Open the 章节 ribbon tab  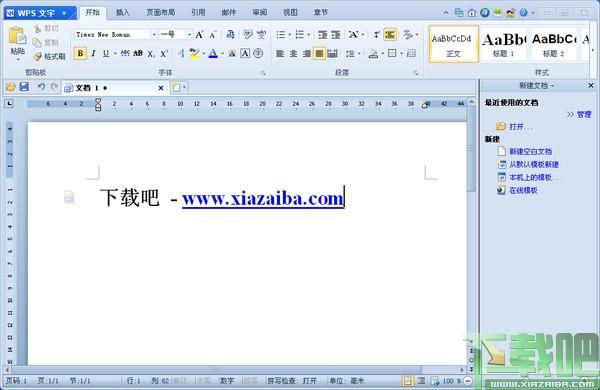321,13
